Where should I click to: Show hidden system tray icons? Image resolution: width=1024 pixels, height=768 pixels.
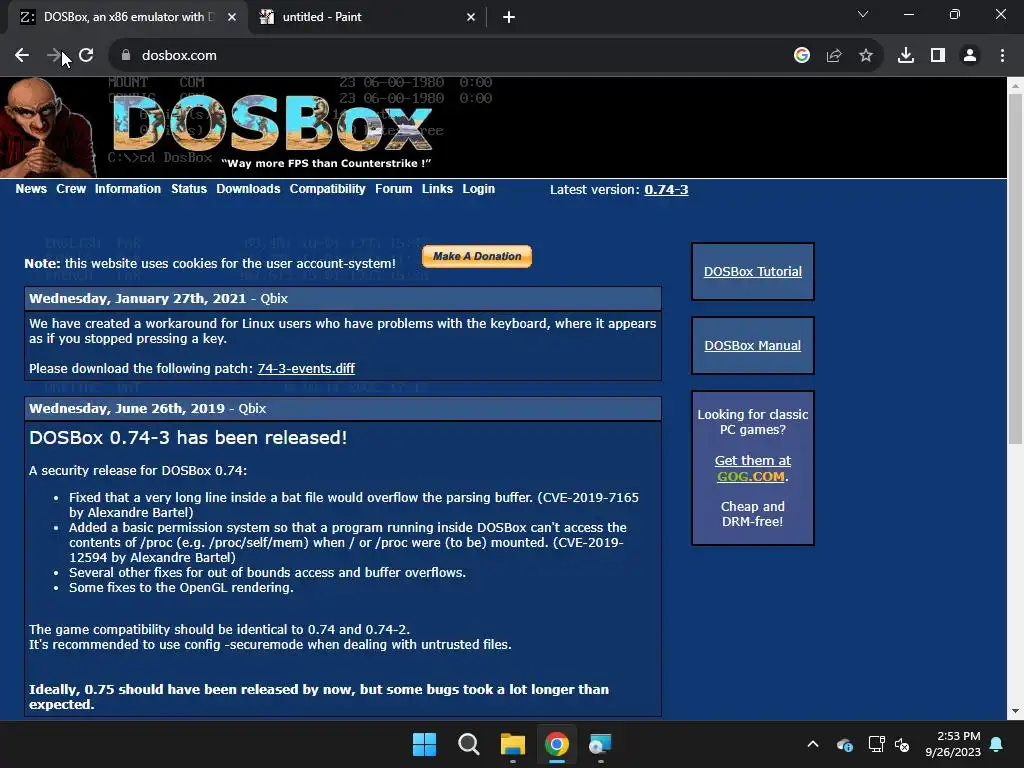813,744
